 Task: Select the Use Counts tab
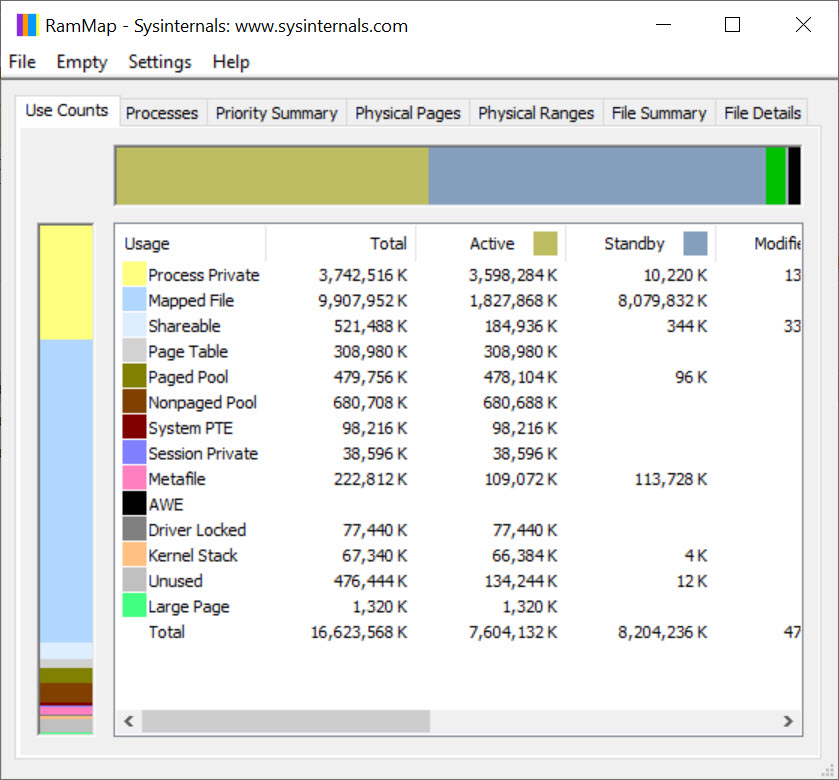[x=67, y=111]
